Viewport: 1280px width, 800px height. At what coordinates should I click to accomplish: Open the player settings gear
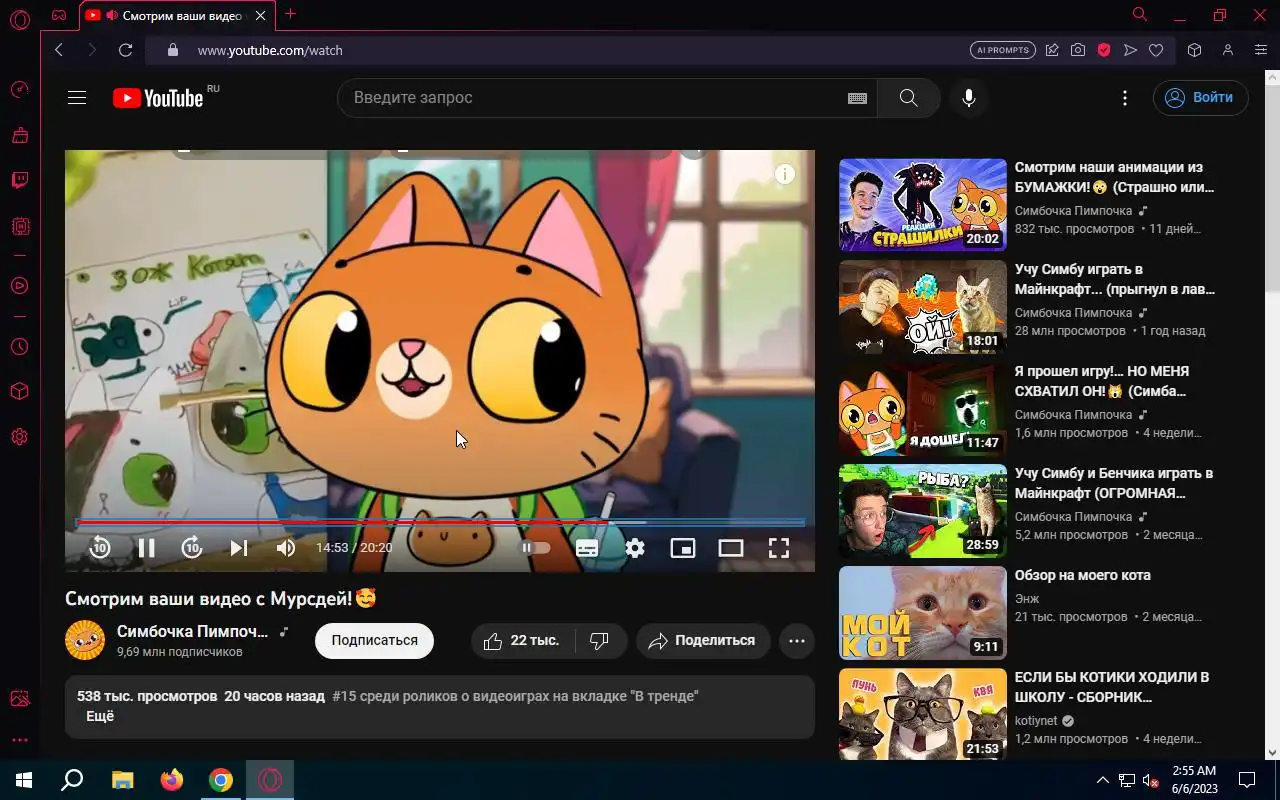pos(635,547)
